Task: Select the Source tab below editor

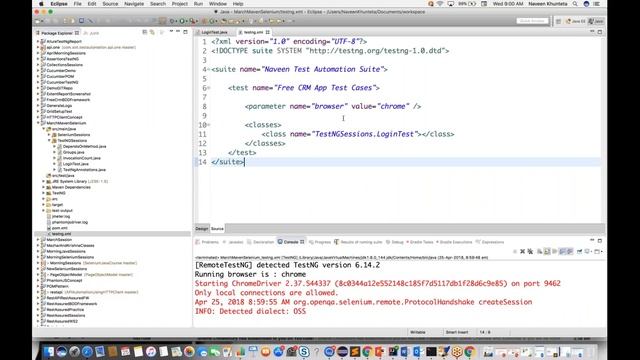Action: tap(217, 229)
